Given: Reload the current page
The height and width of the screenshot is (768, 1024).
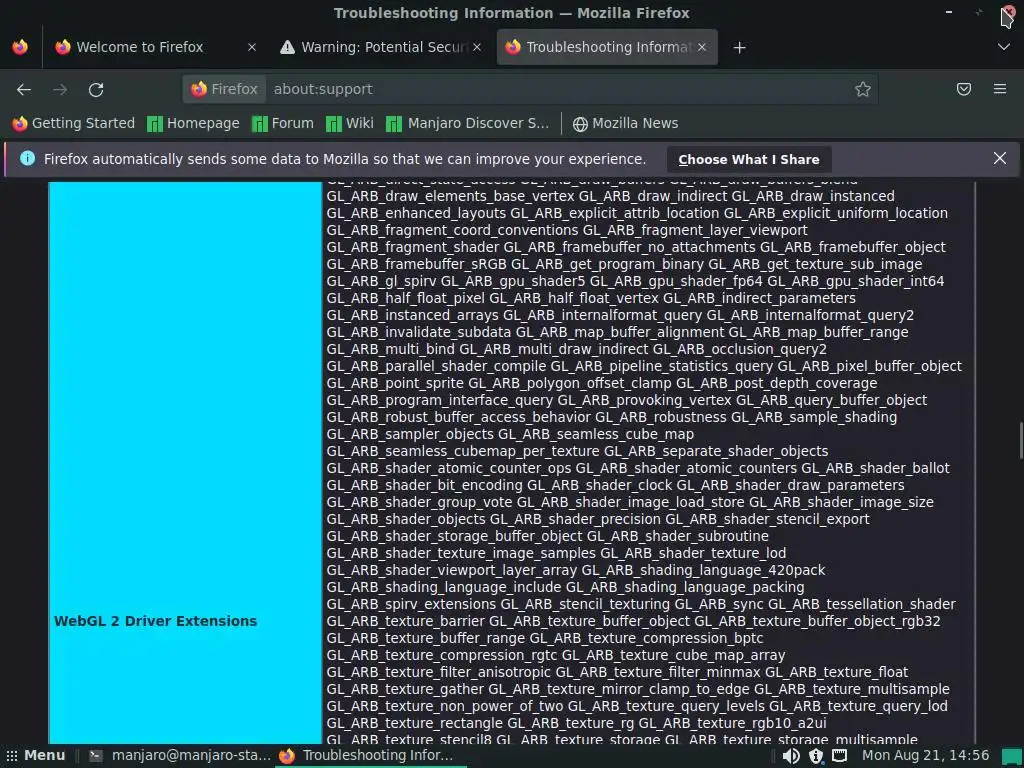Looking at the screenshot, I should click(96, 89).
